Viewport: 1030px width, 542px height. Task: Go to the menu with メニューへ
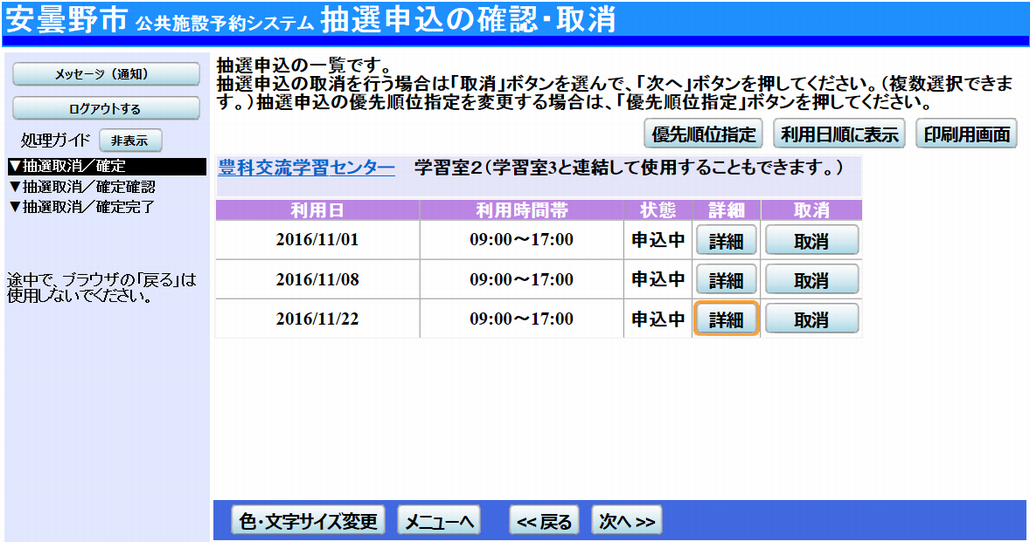[439, 521]
